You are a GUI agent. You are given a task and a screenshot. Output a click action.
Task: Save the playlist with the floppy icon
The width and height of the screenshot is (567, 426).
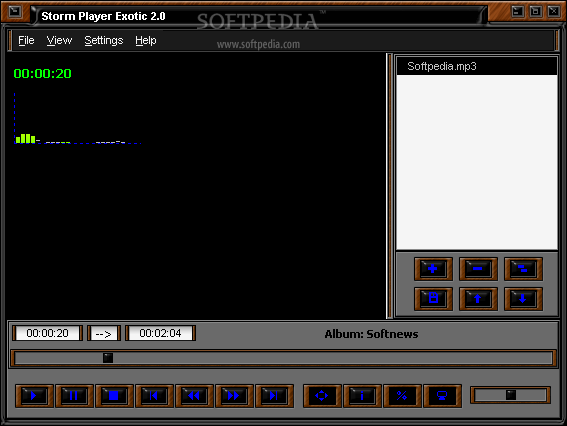[x=433, y=299]
